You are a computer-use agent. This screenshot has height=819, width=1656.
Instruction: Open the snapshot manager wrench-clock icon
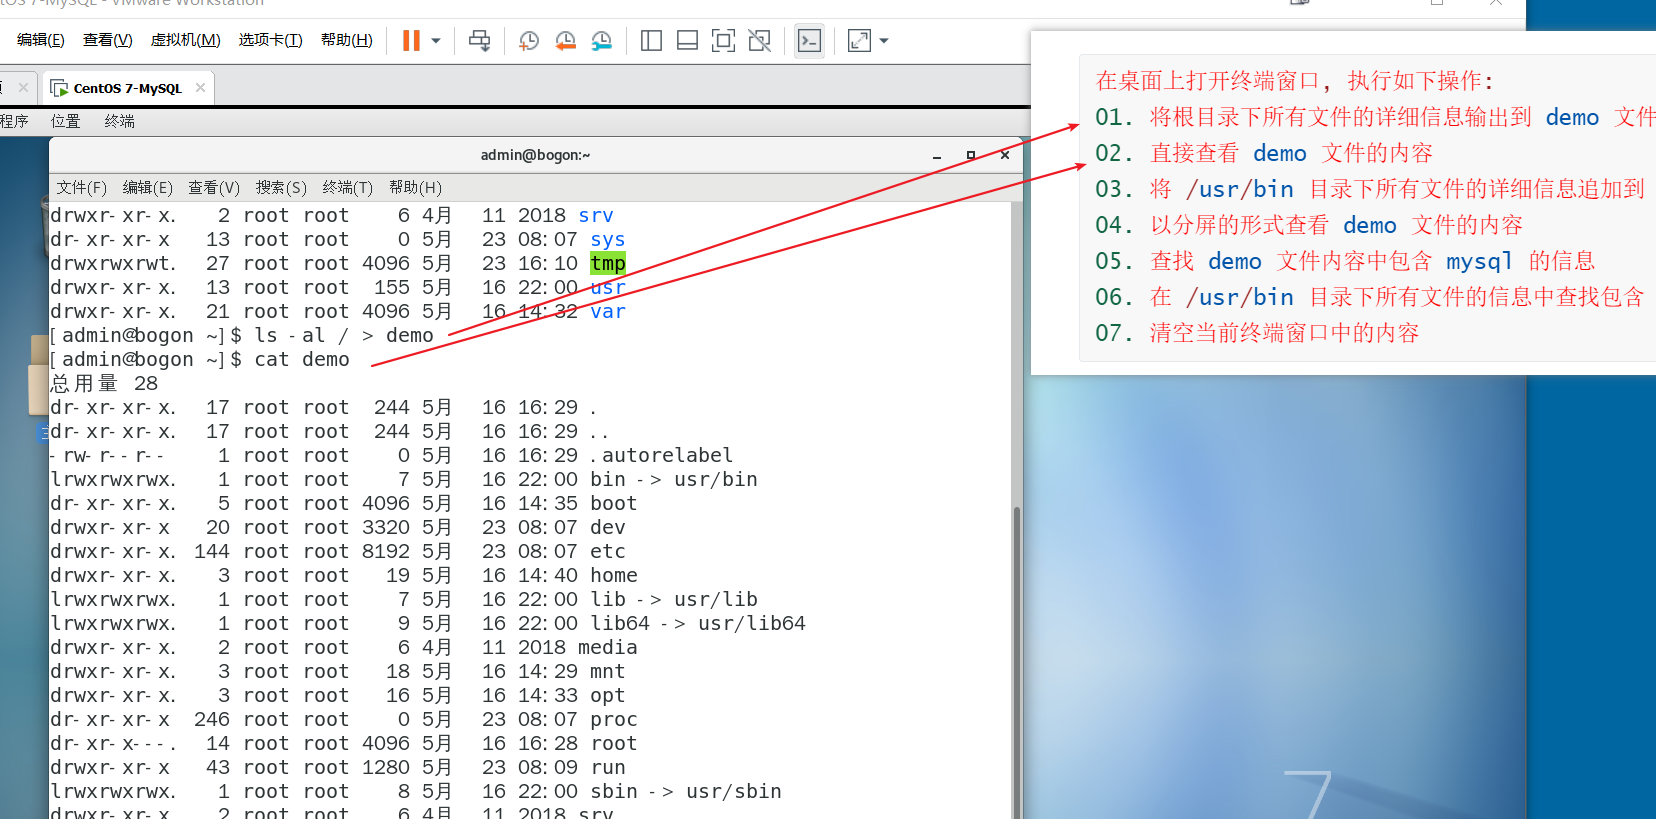(601, 41)
